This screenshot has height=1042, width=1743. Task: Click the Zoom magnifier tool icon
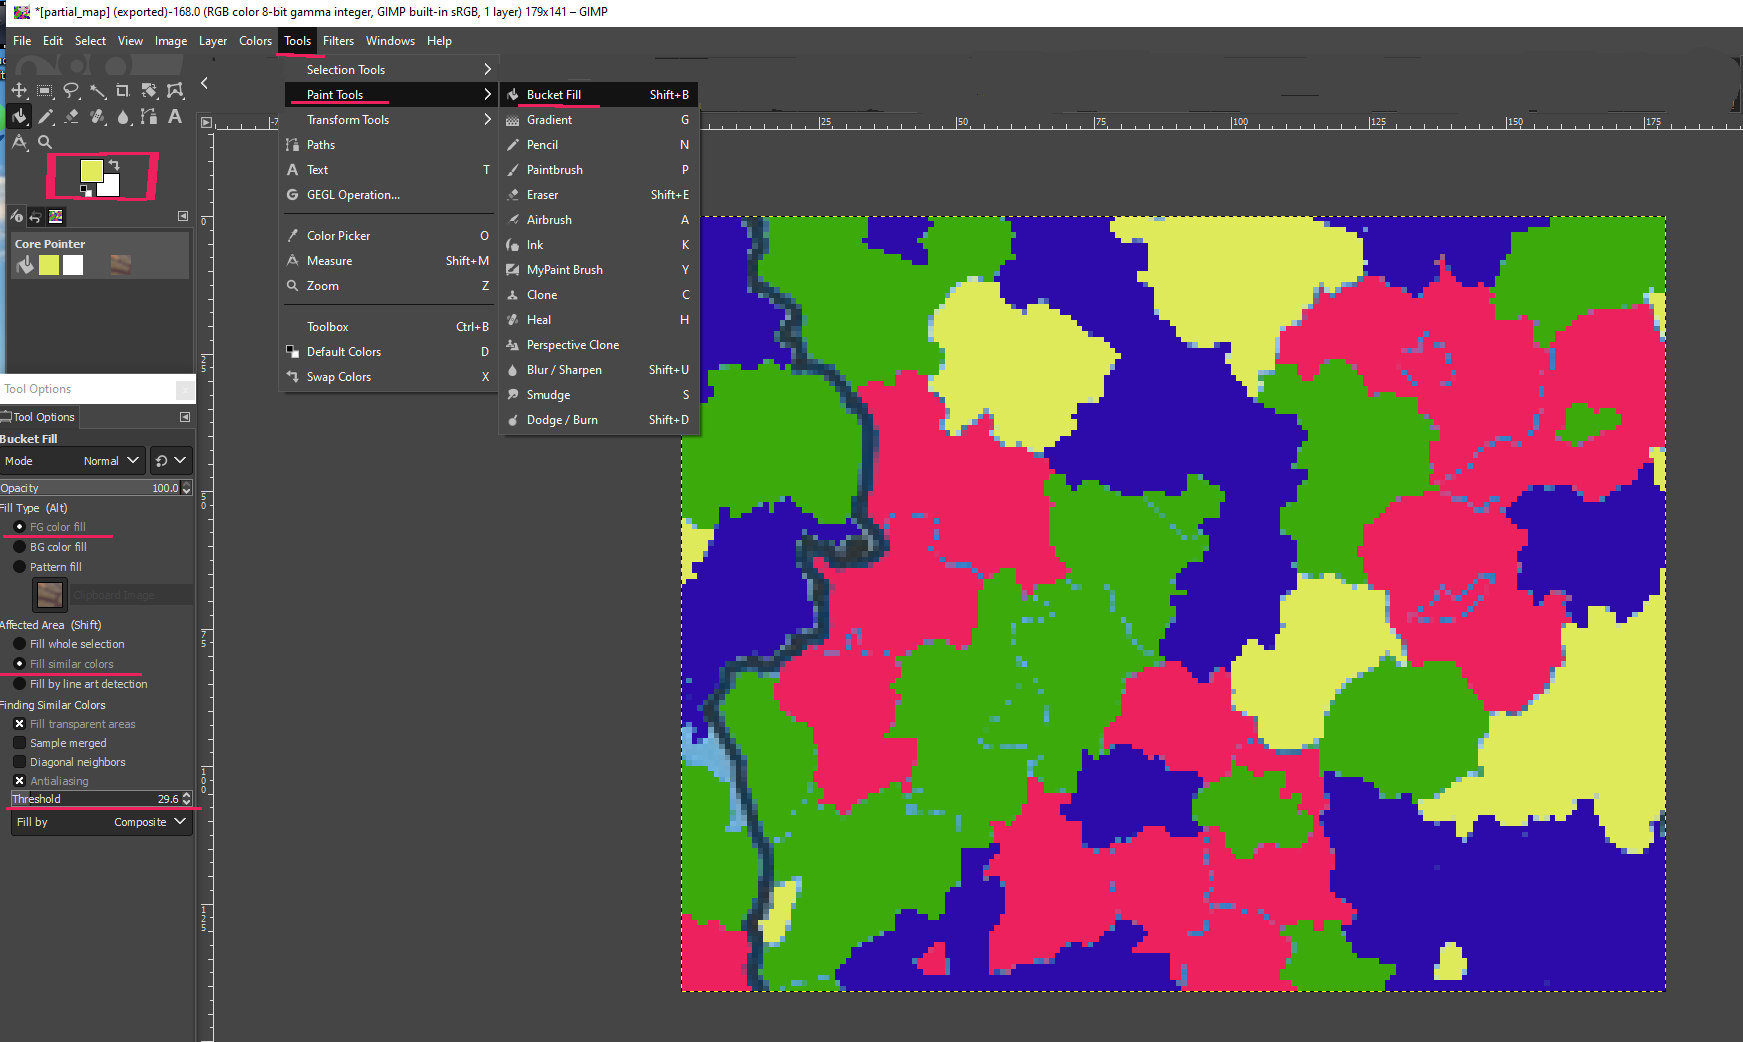(45, 143)
